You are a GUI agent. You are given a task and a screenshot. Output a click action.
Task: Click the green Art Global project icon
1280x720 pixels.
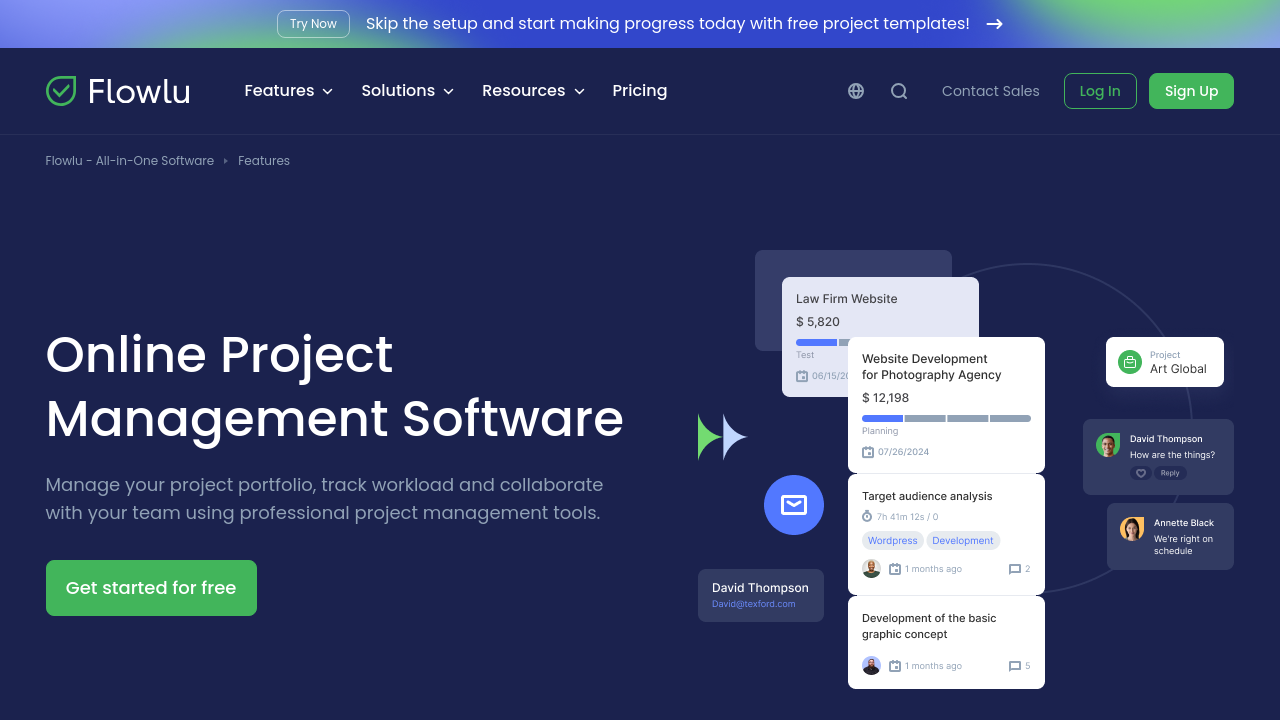pyautogui.click(x=1130, y=362)
